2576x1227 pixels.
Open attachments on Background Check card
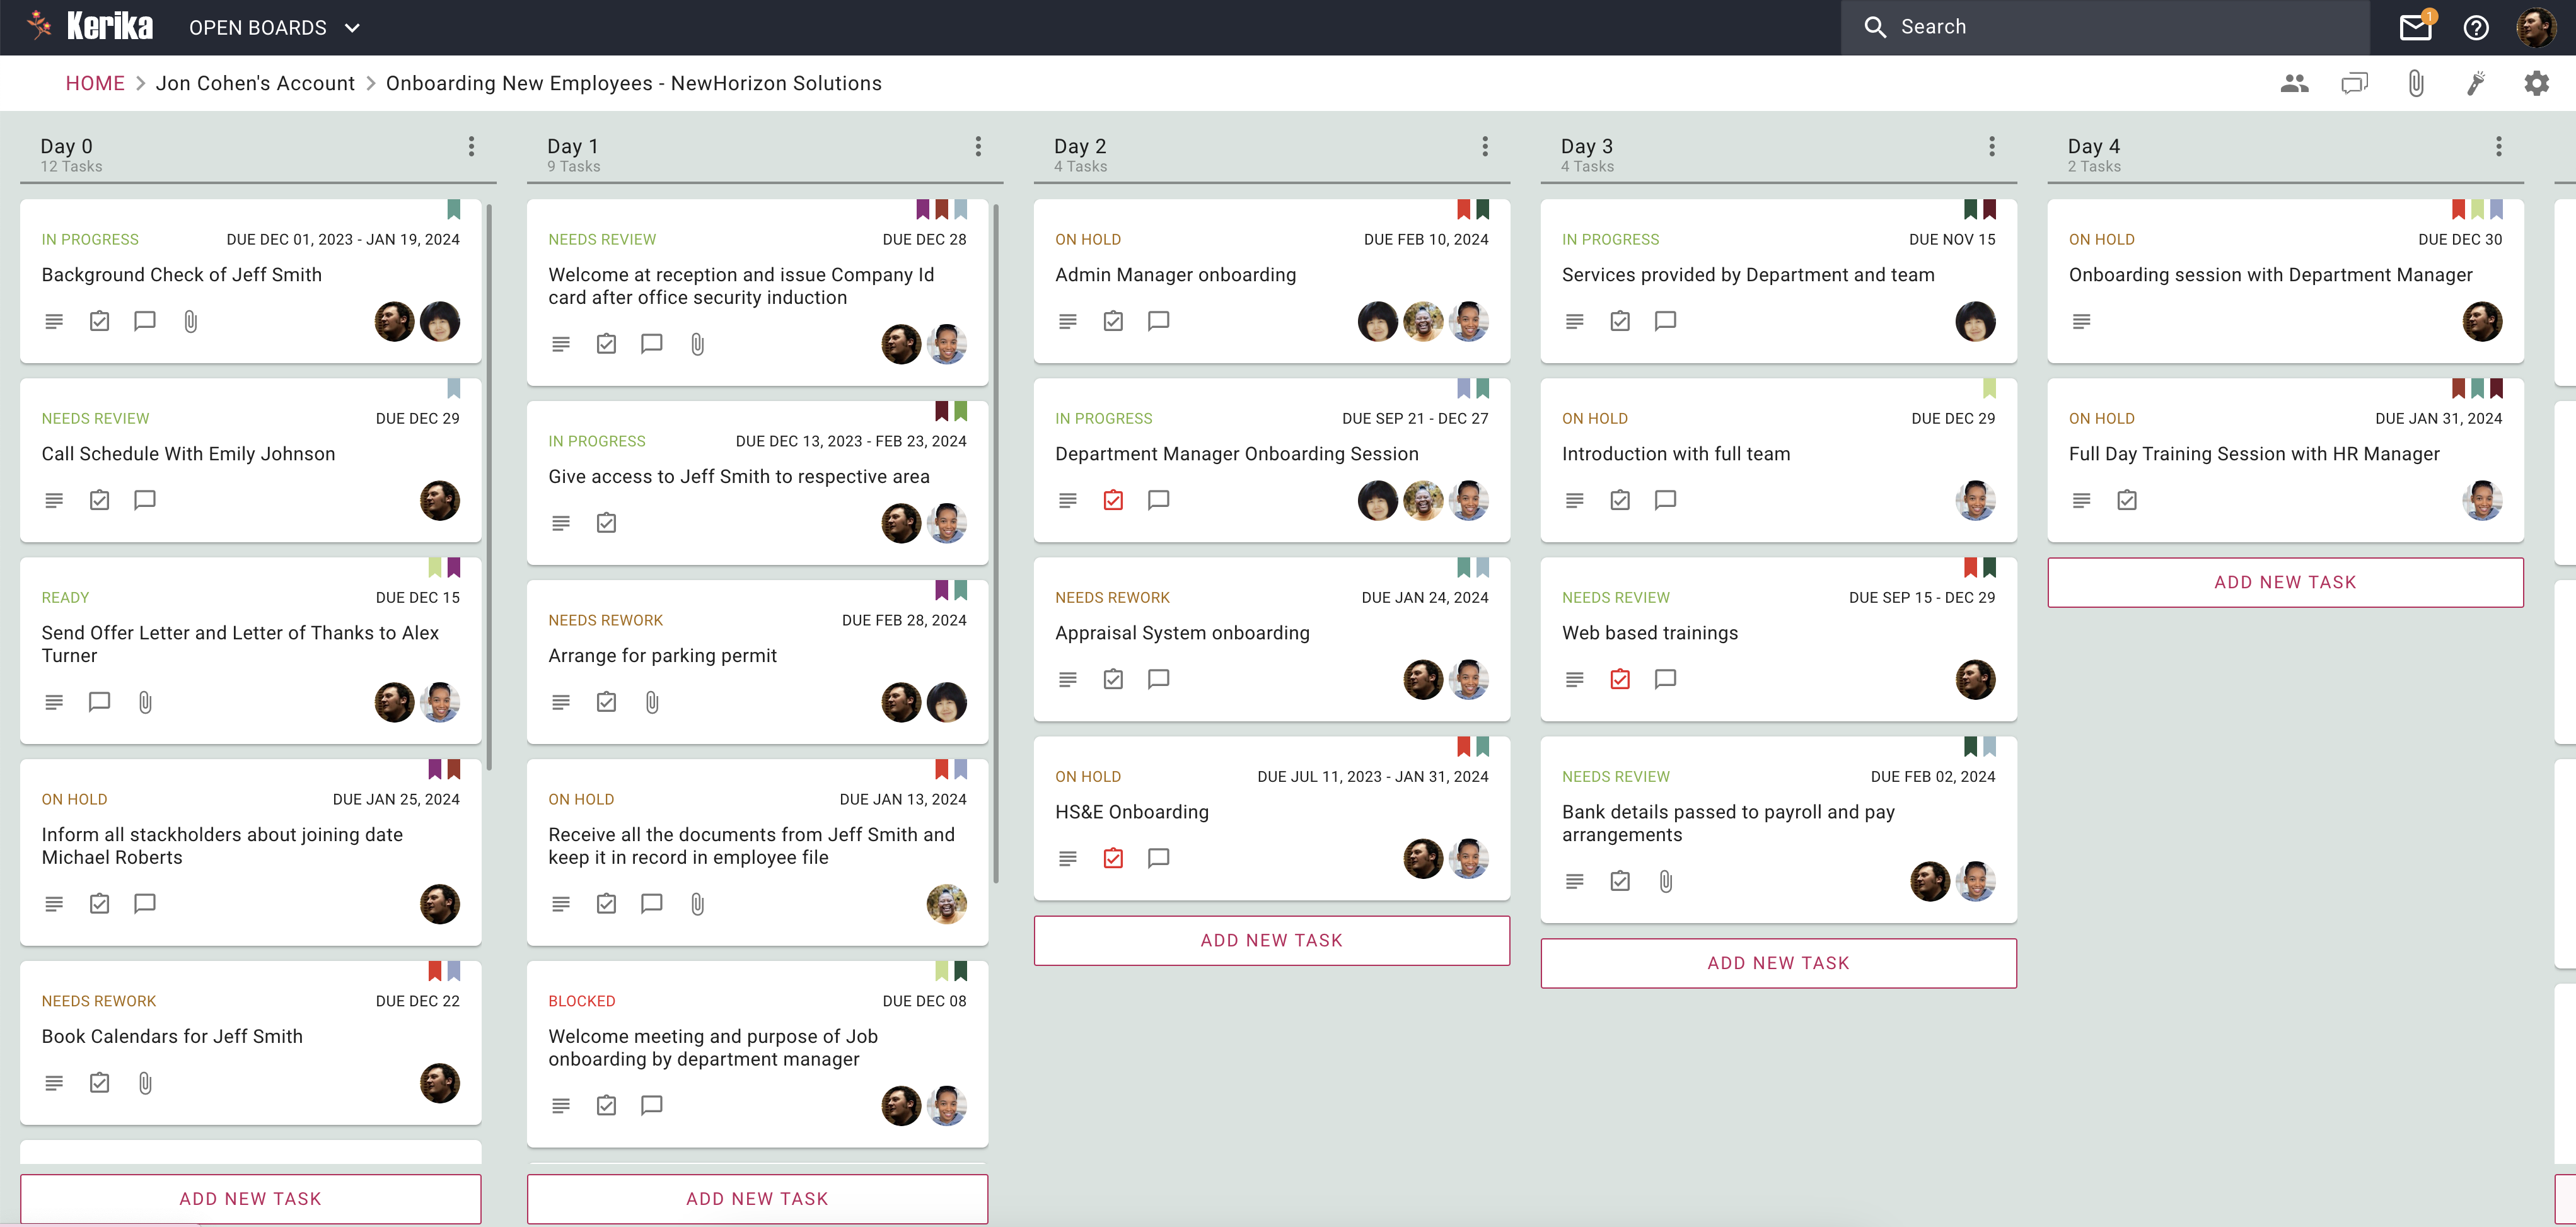point(190,321)
